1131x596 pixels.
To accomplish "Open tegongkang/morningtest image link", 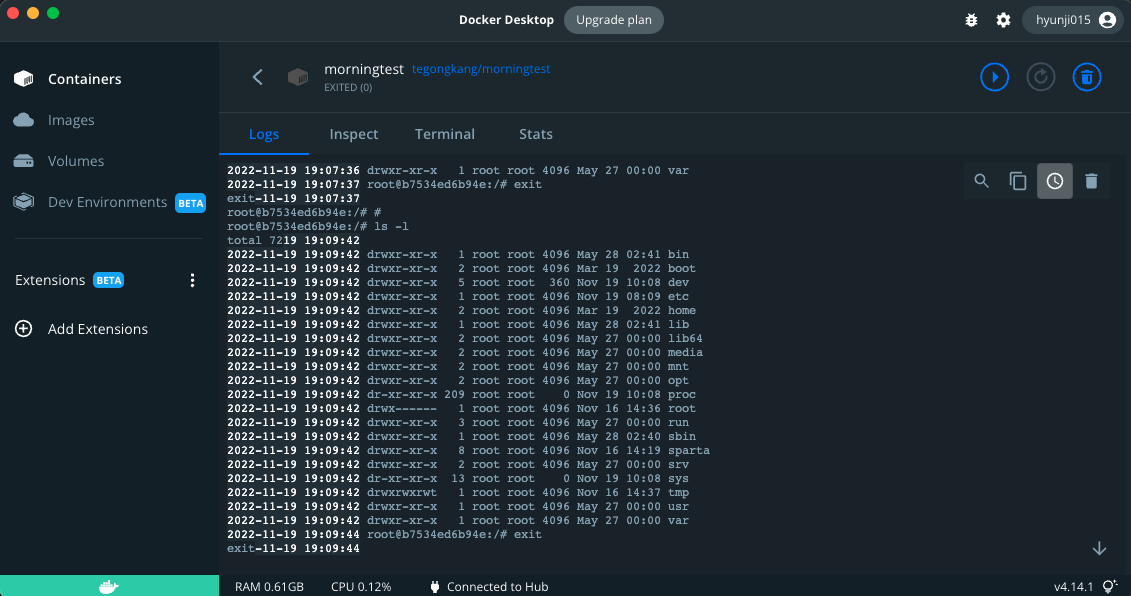I will click(x=480, y=69).
